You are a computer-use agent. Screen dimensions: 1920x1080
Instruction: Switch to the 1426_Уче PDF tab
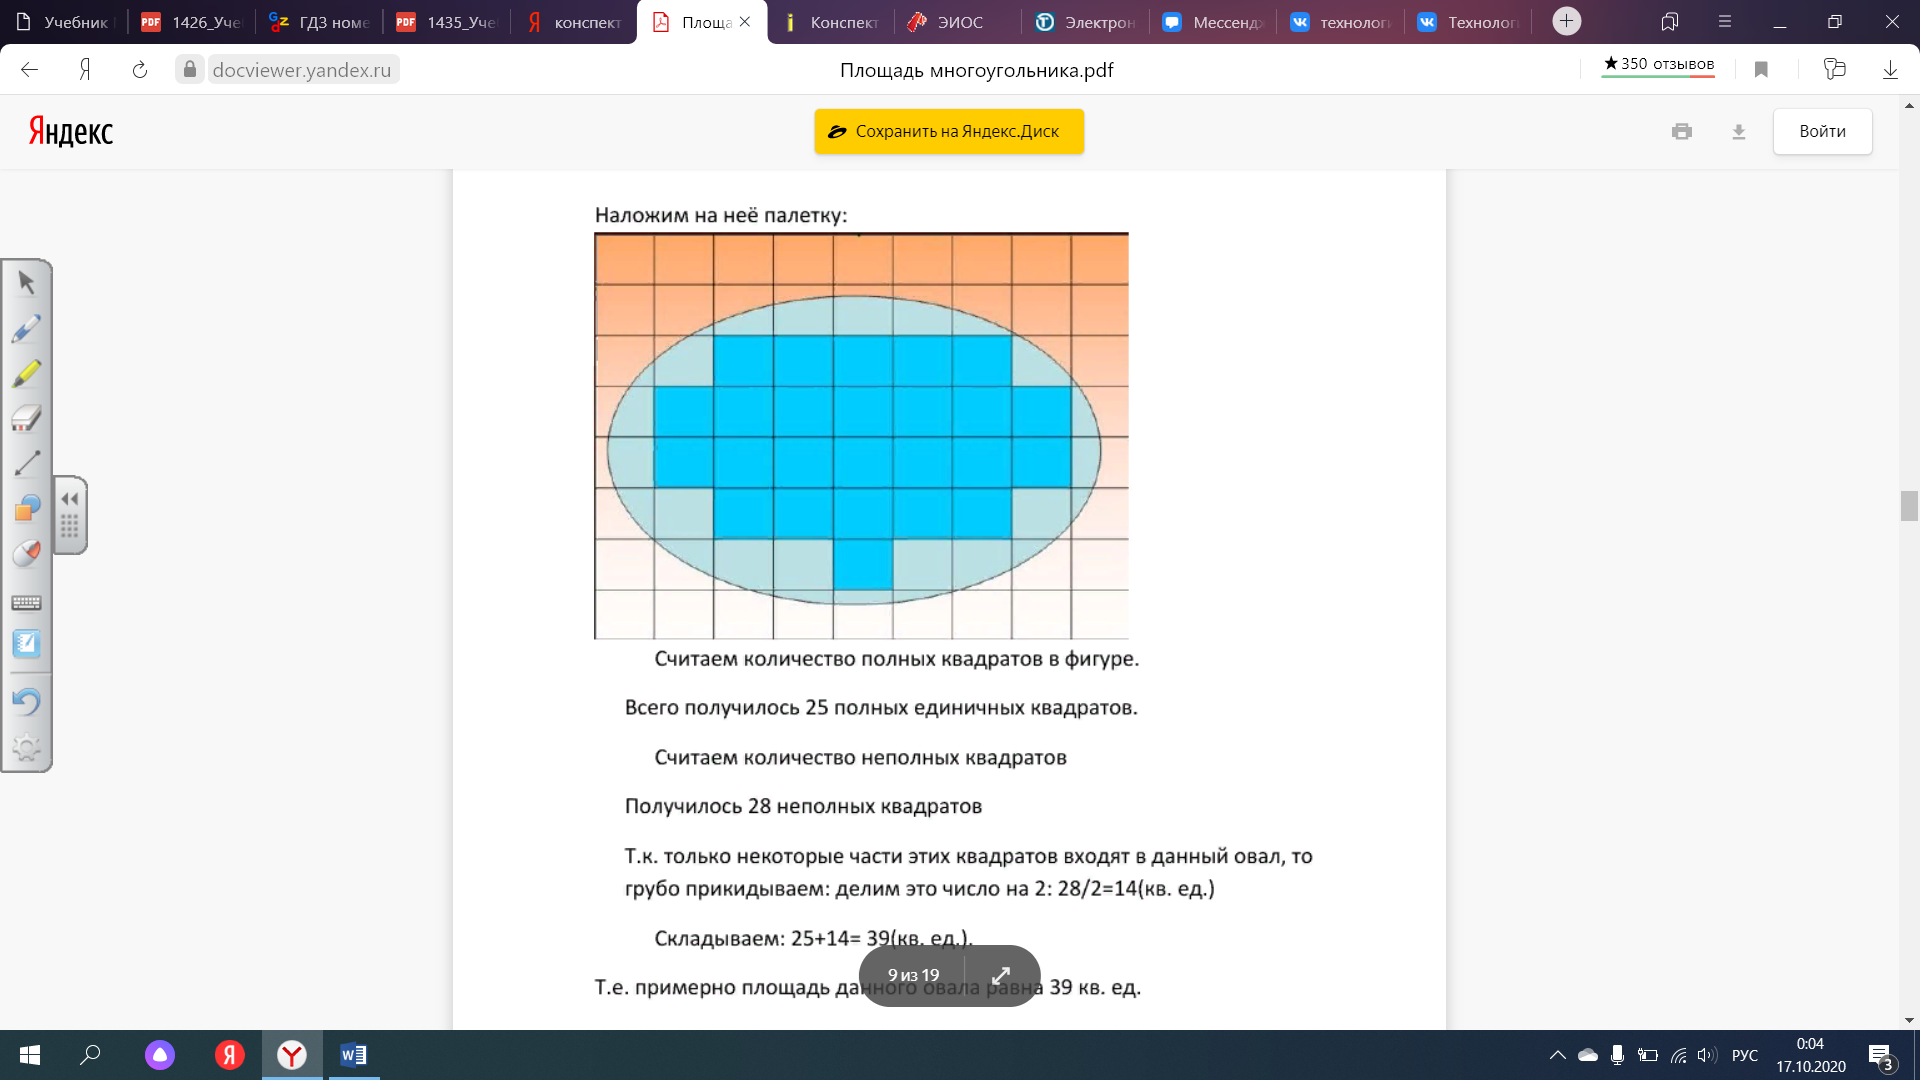(191, 22)
